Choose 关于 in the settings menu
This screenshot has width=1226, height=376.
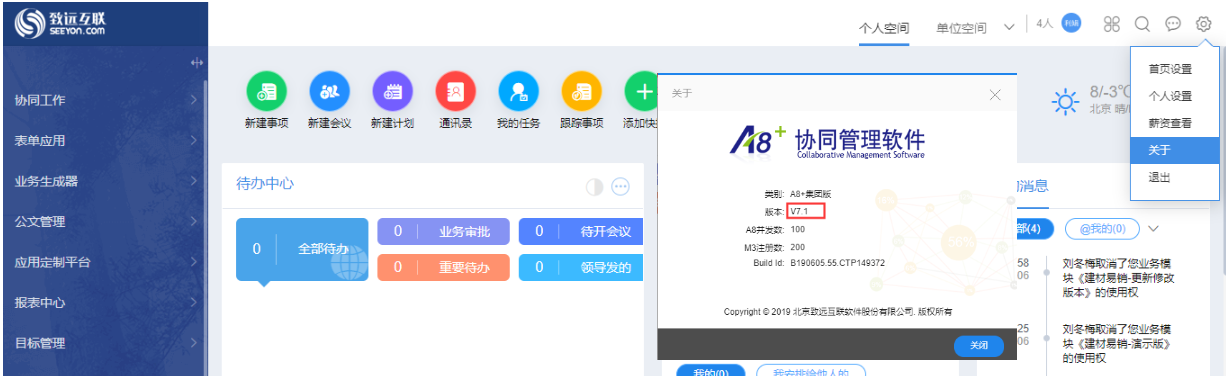coord(1175,150)
